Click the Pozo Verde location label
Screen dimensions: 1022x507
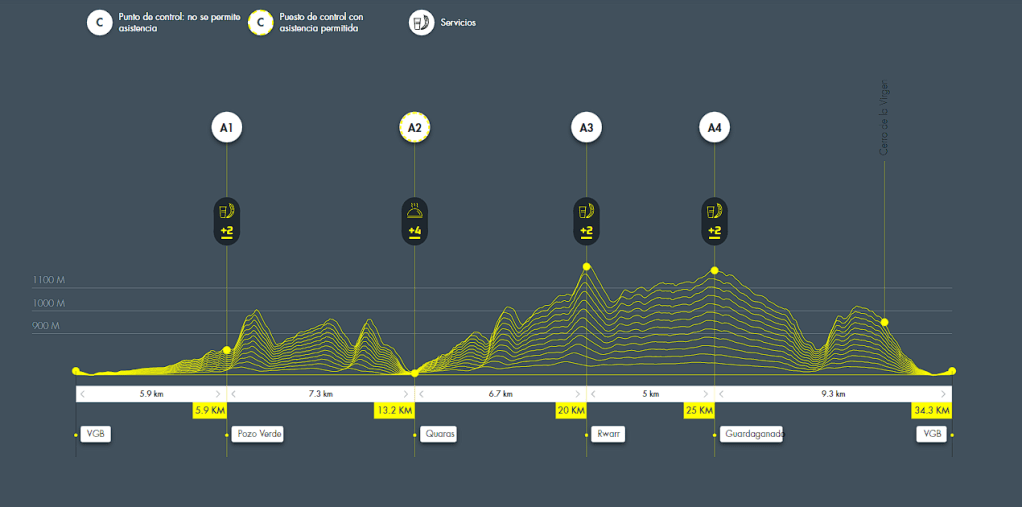point(258,434)
